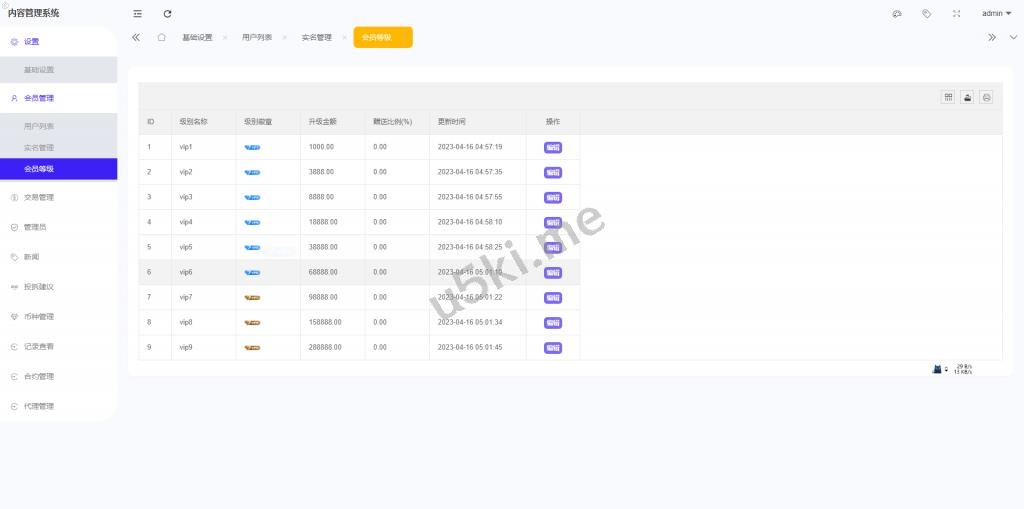Viewport: 1024px width, 509px height.
Task: Expand the 币种管理 sidebar menu
Action: [39, 316]
